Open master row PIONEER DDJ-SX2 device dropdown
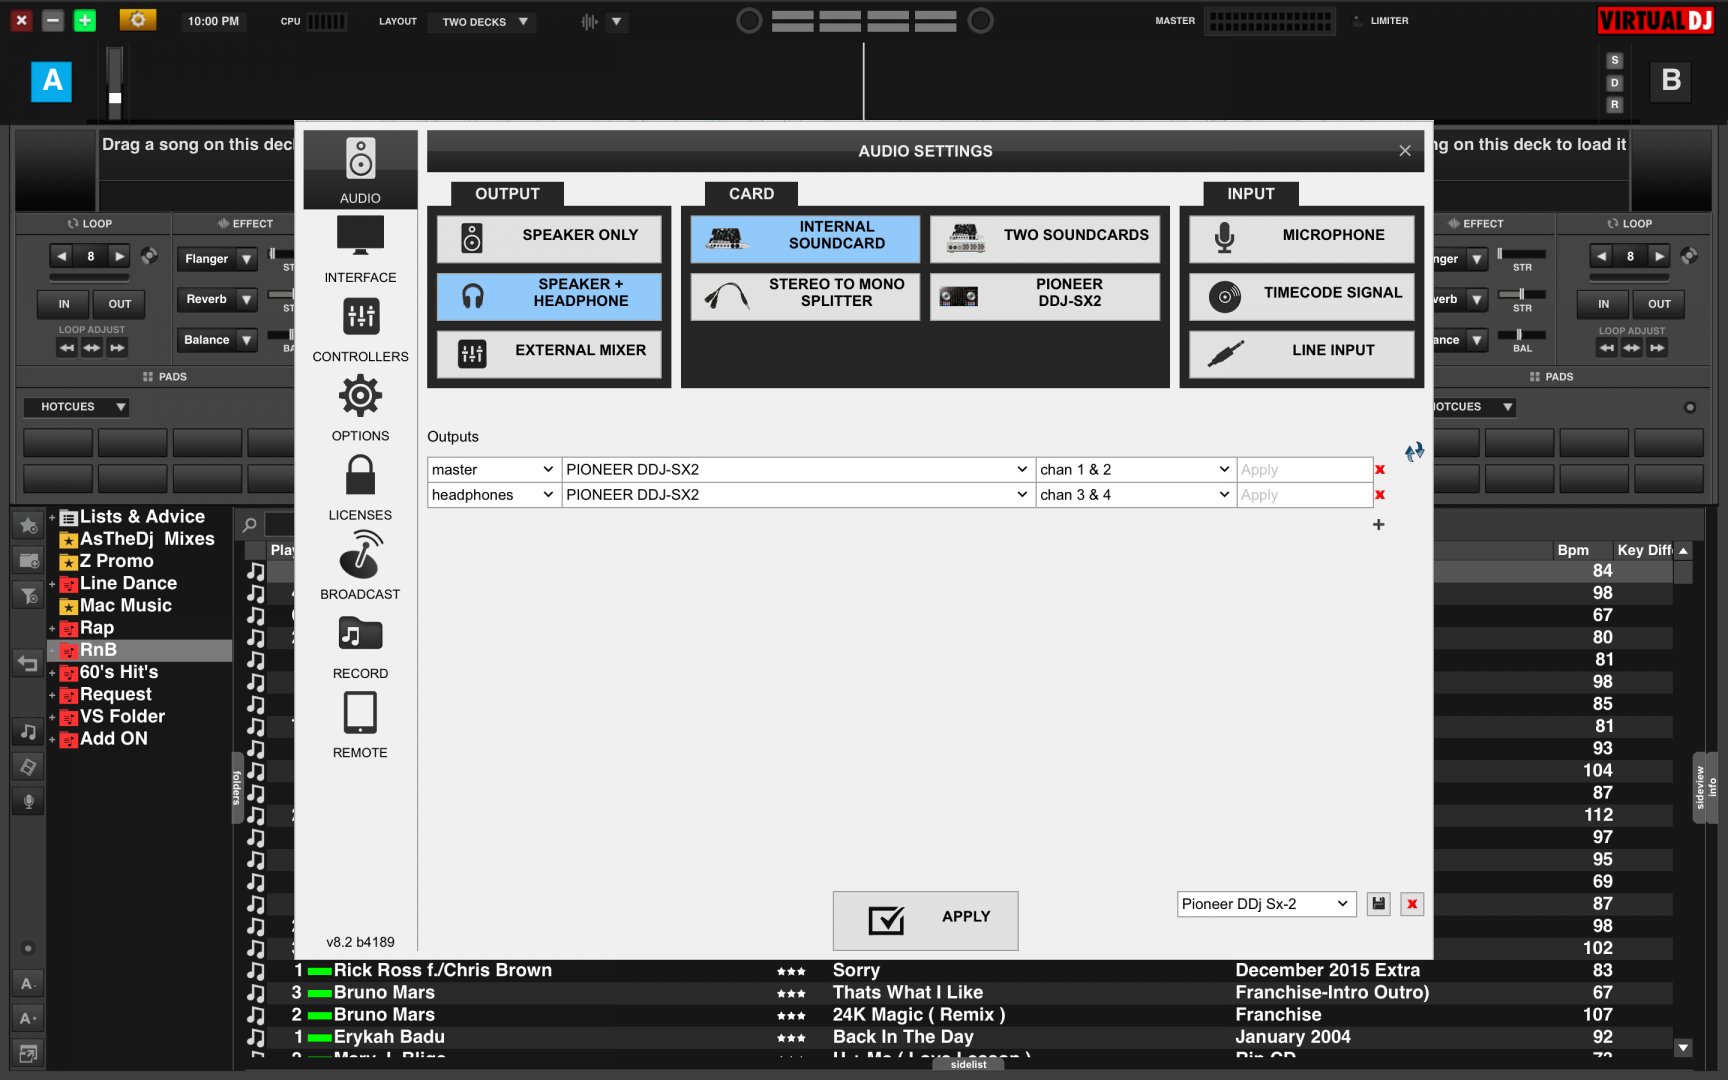This screenshot has width=1728, height=1080. click(798, 470)
